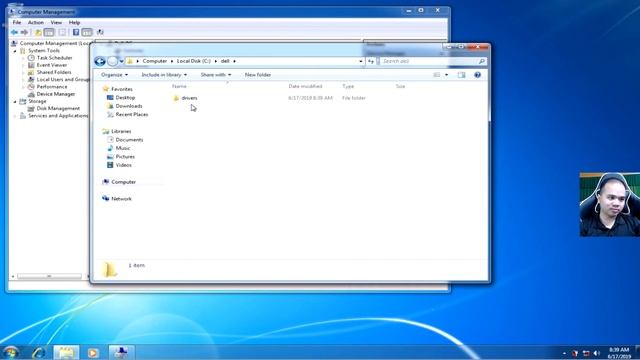Open recent locations dropdown beside nav arrows
640x360 pixels.
click(x=121, y=61)
